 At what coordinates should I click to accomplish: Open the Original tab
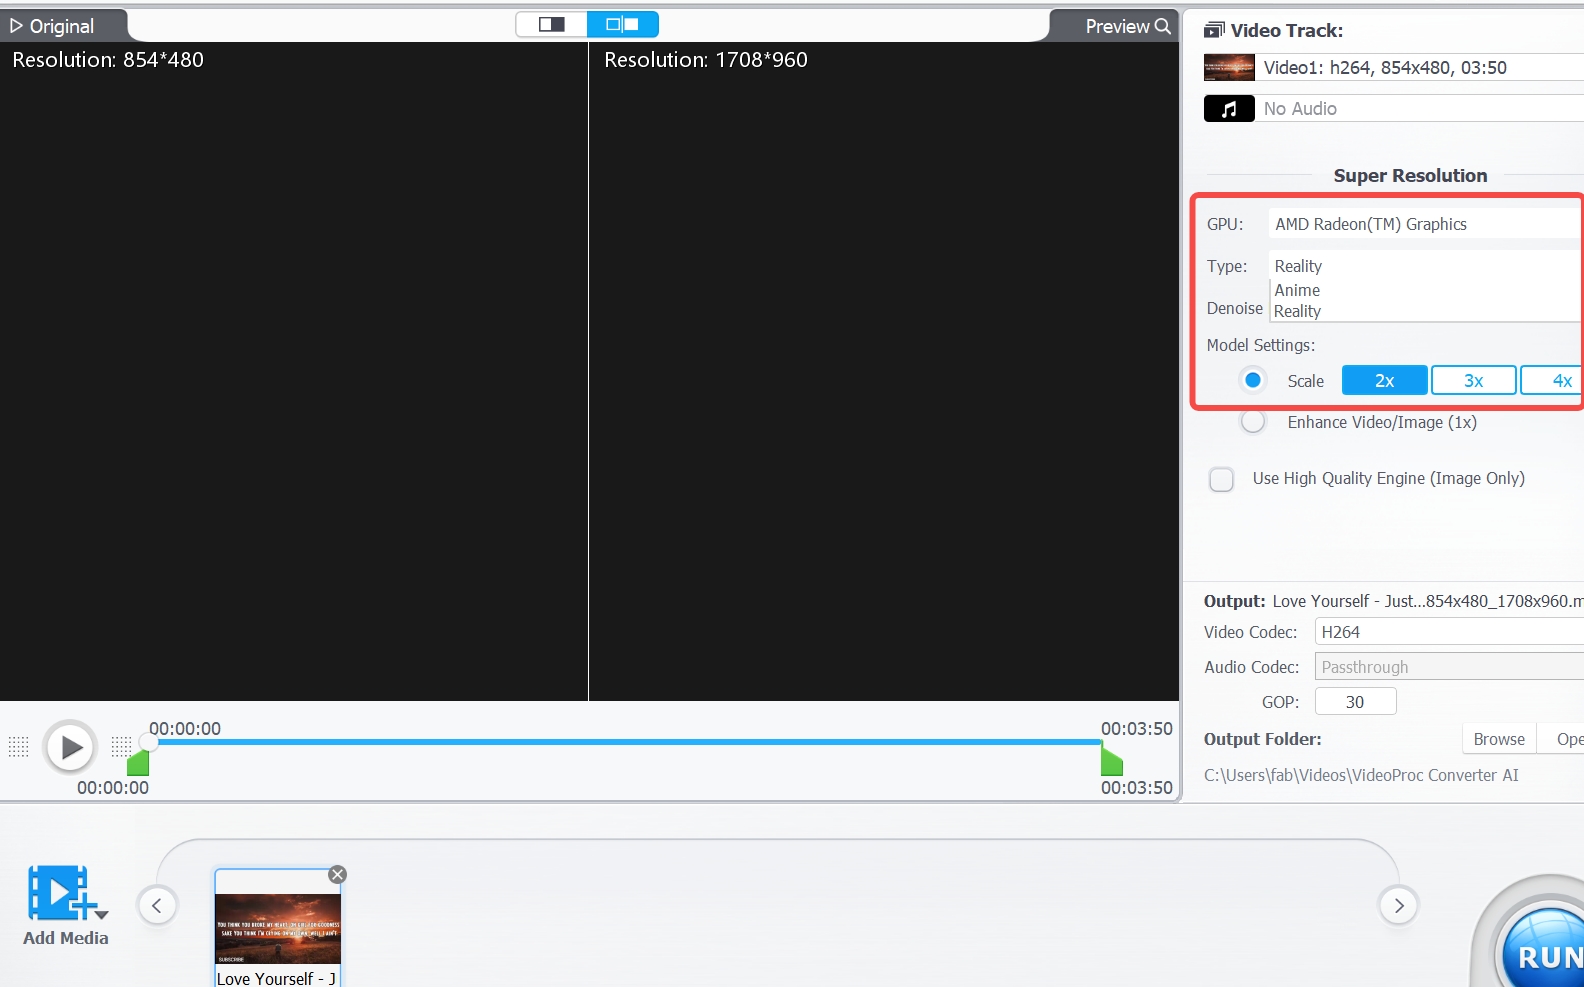52,27
